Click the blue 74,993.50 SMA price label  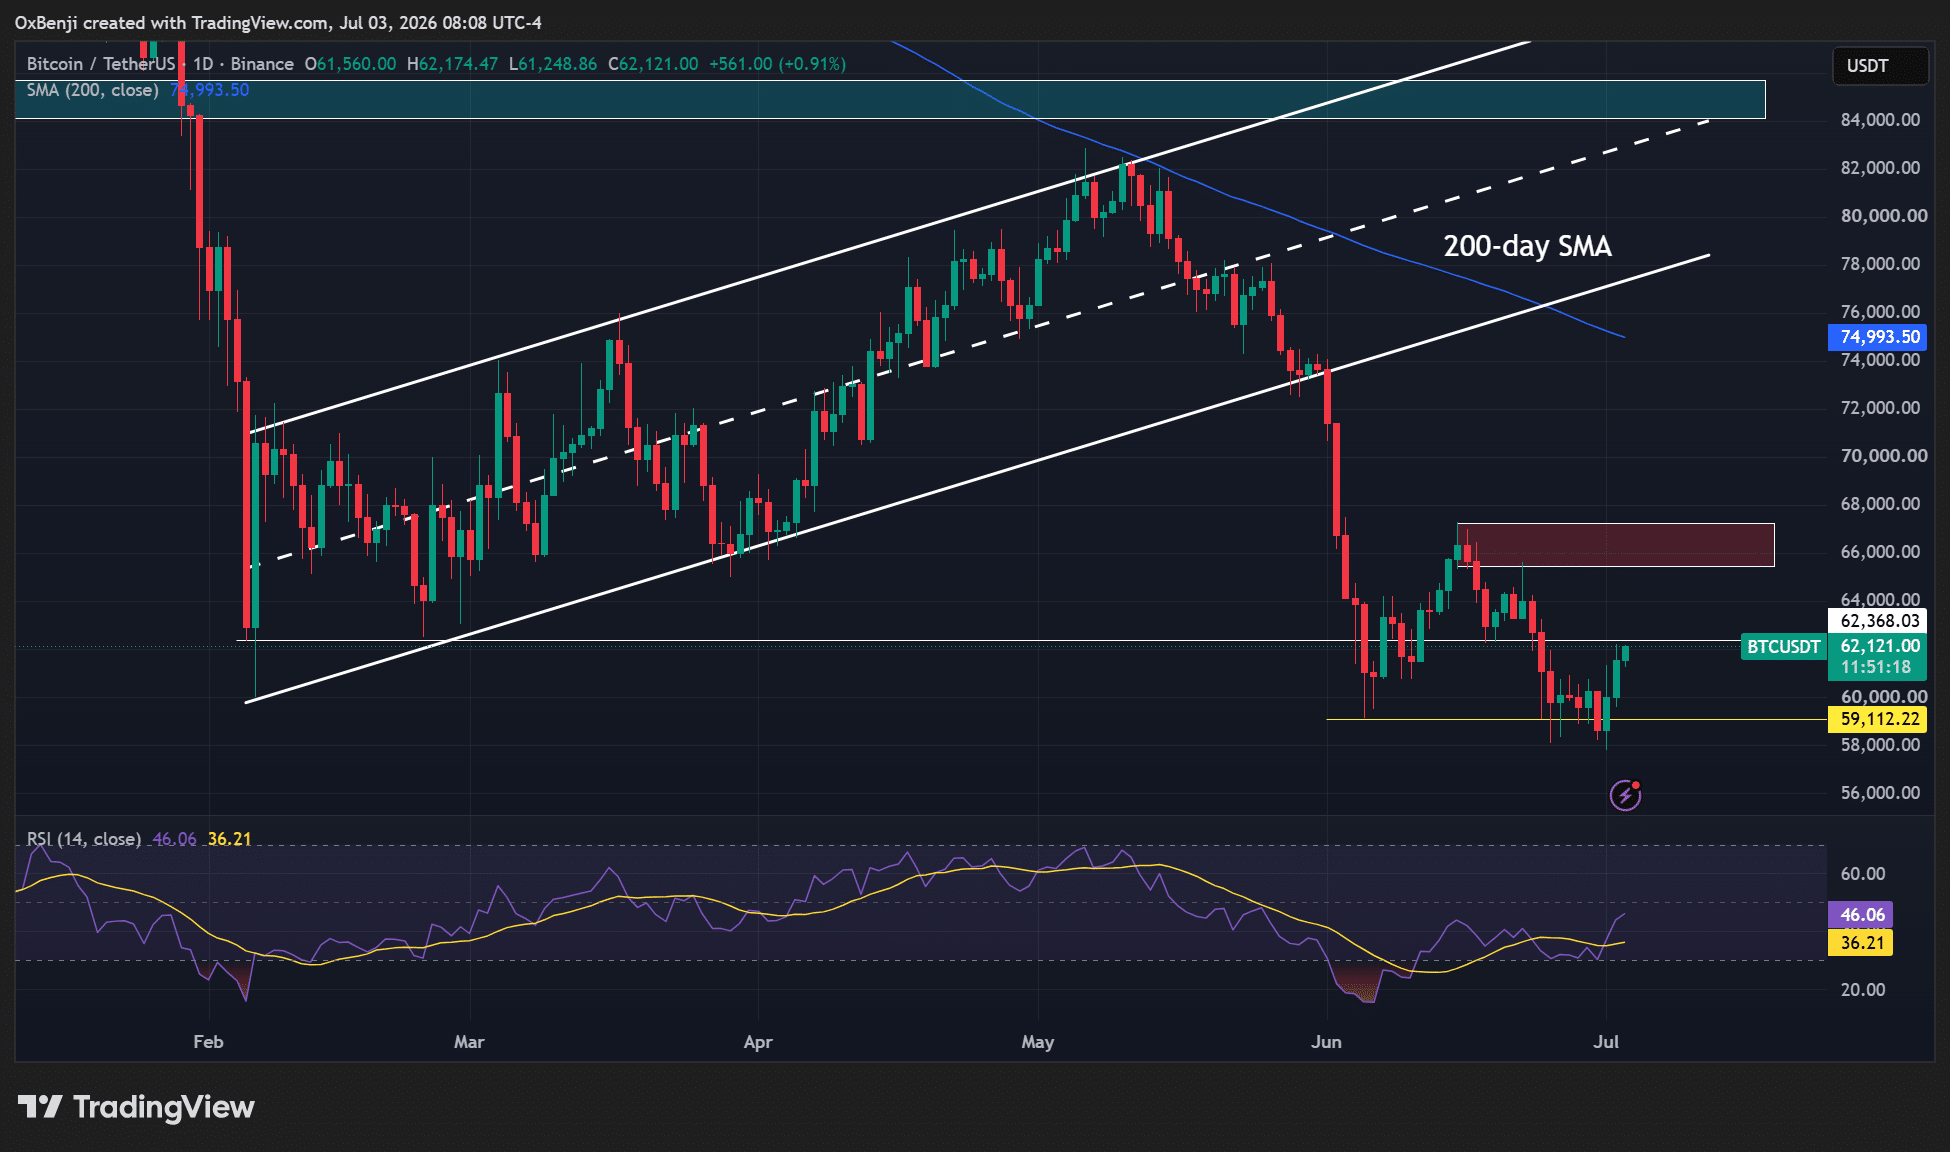click(1878, 337)
